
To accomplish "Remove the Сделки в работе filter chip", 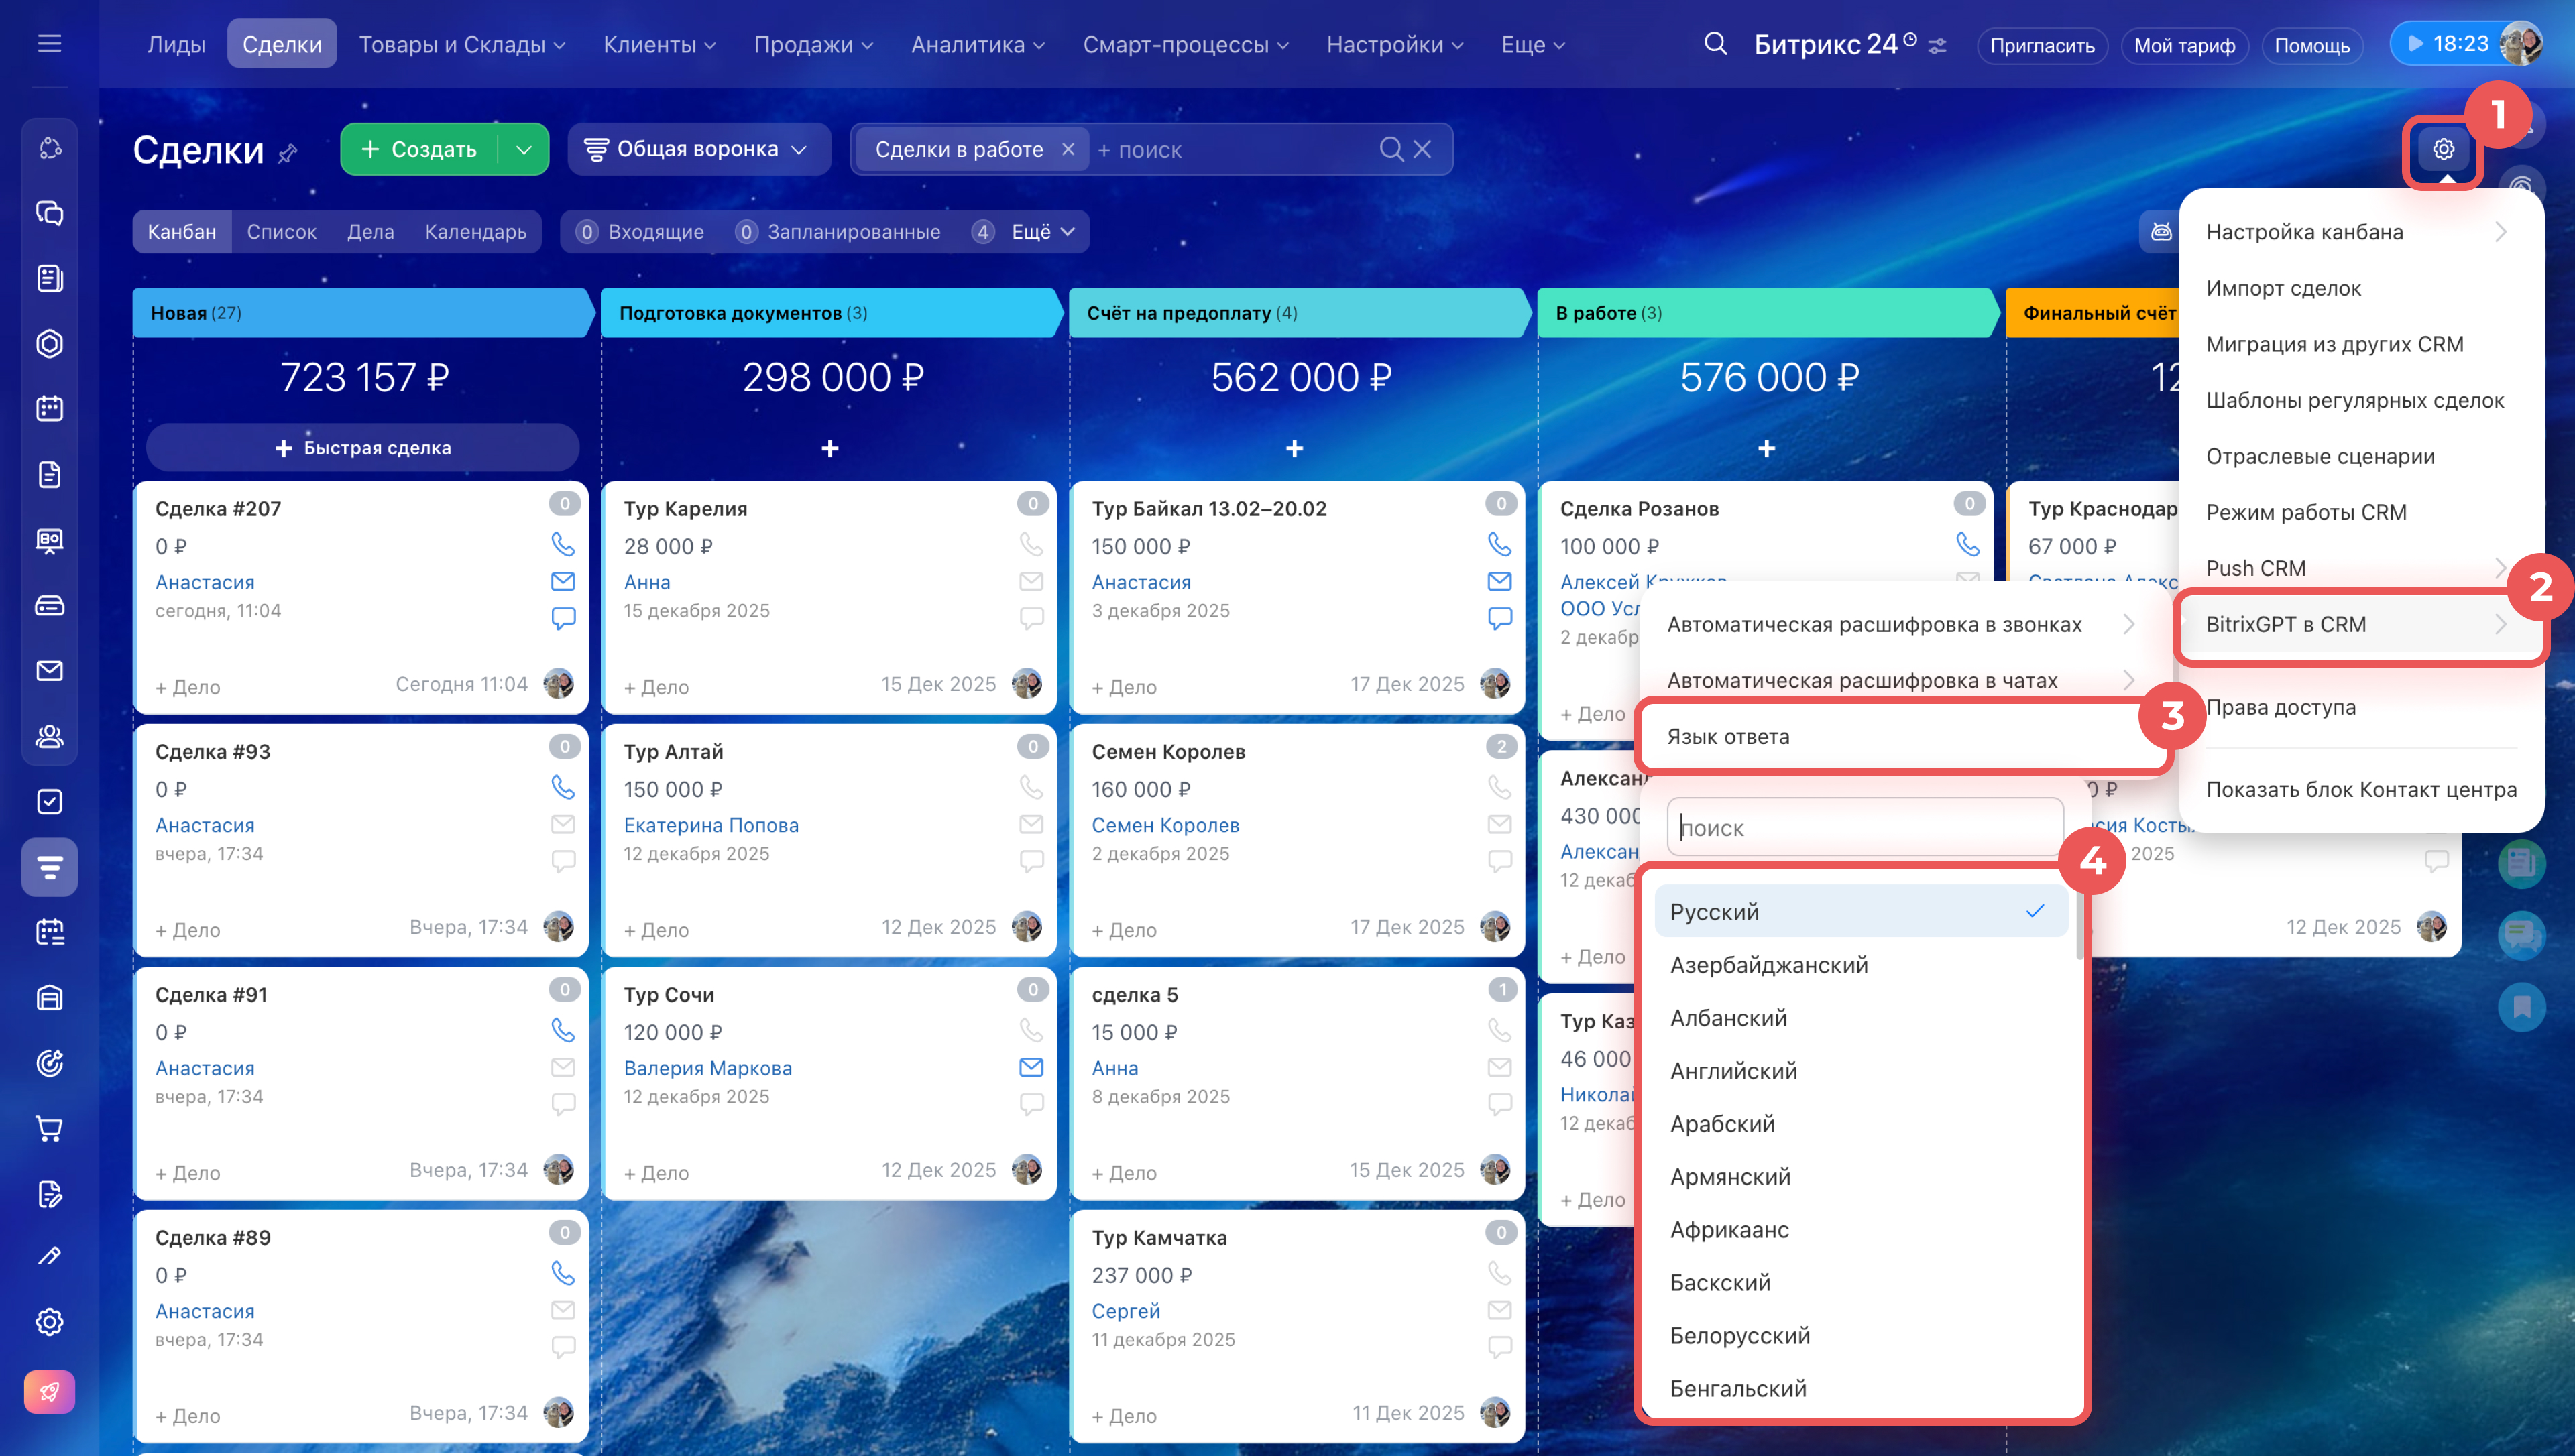I will (x=1068, y=150).
